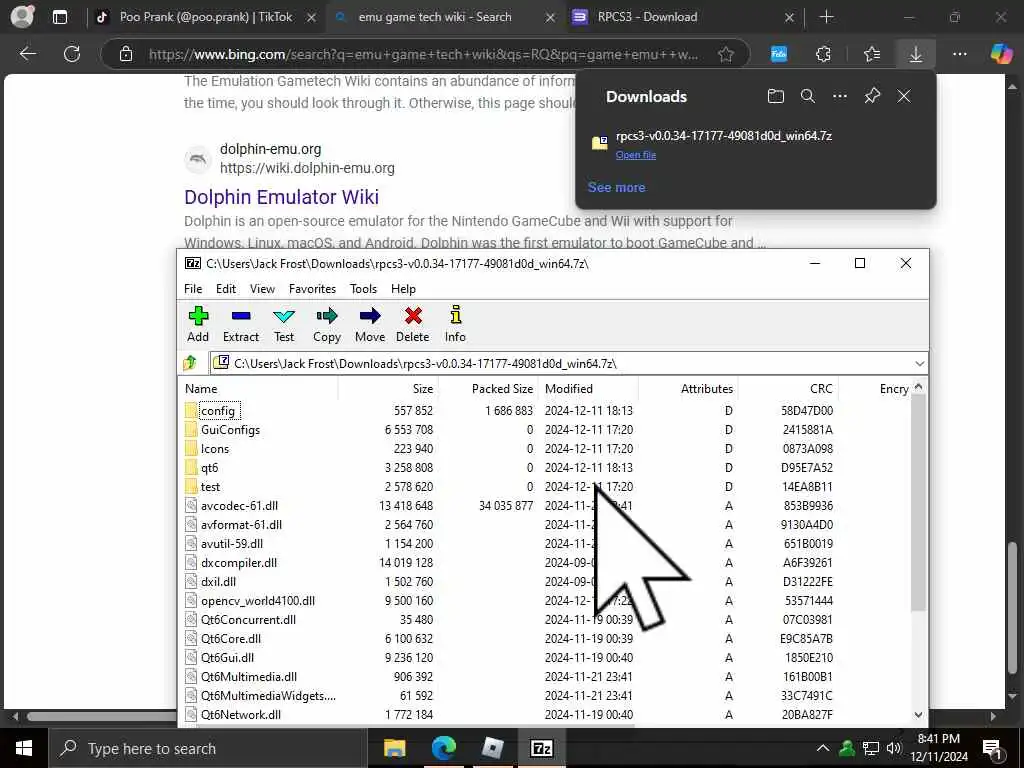
Task: Click the browser address bar URL
Action: (423, 54)
